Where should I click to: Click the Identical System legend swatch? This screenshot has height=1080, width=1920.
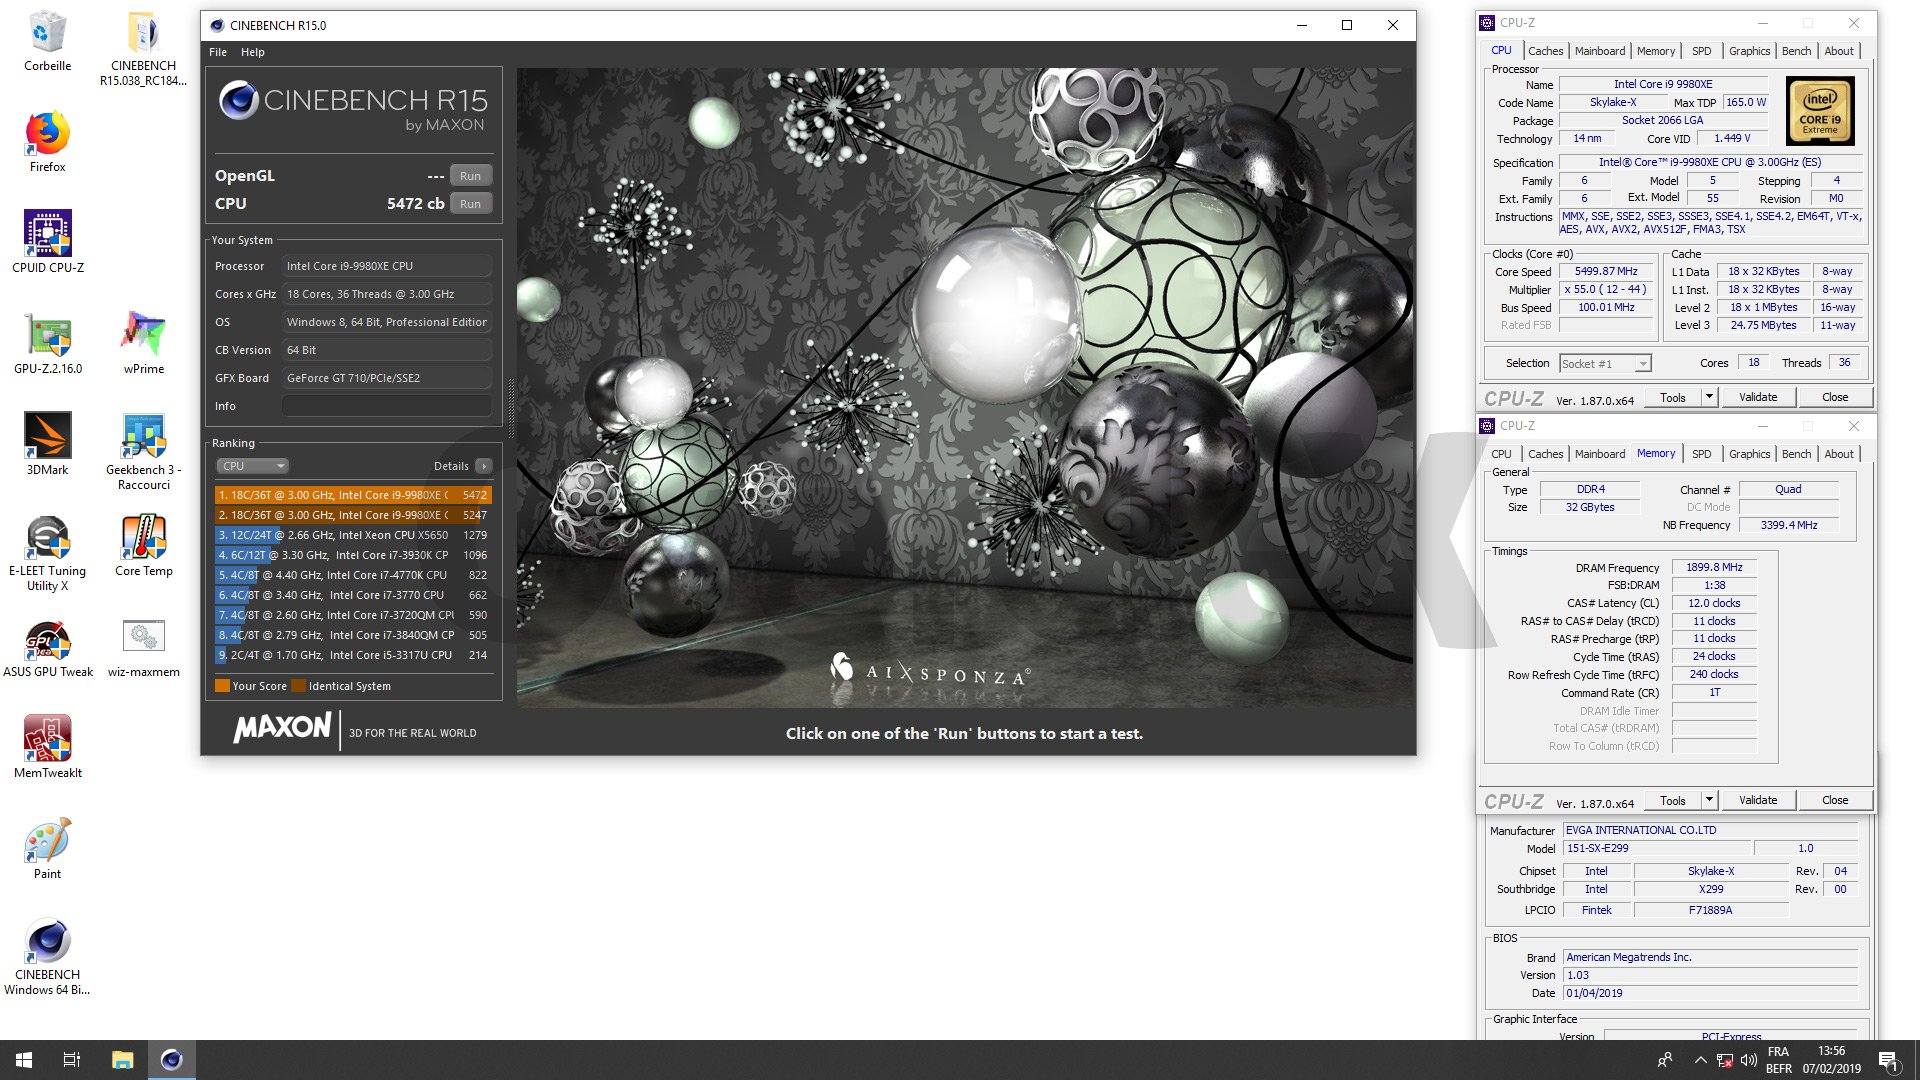(x=298, y=686)
